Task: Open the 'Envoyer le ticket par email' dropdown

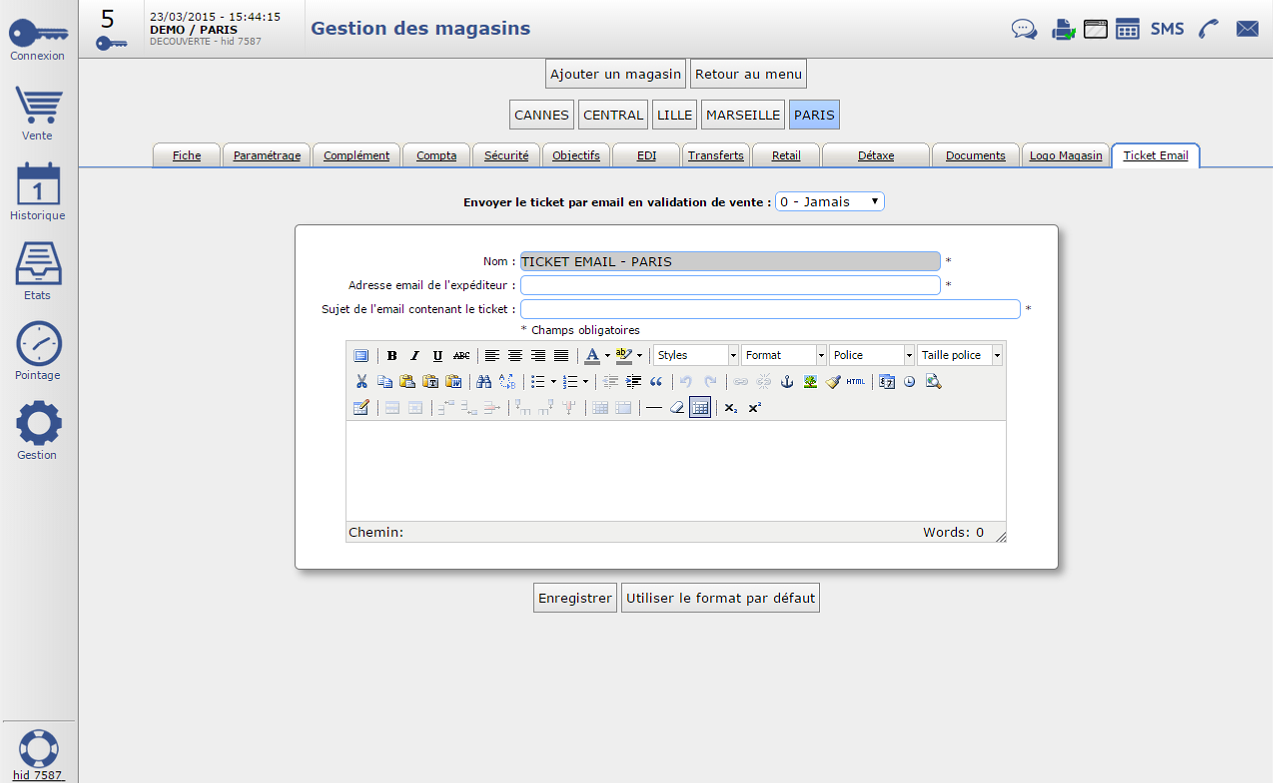Action: pos(829,202)
